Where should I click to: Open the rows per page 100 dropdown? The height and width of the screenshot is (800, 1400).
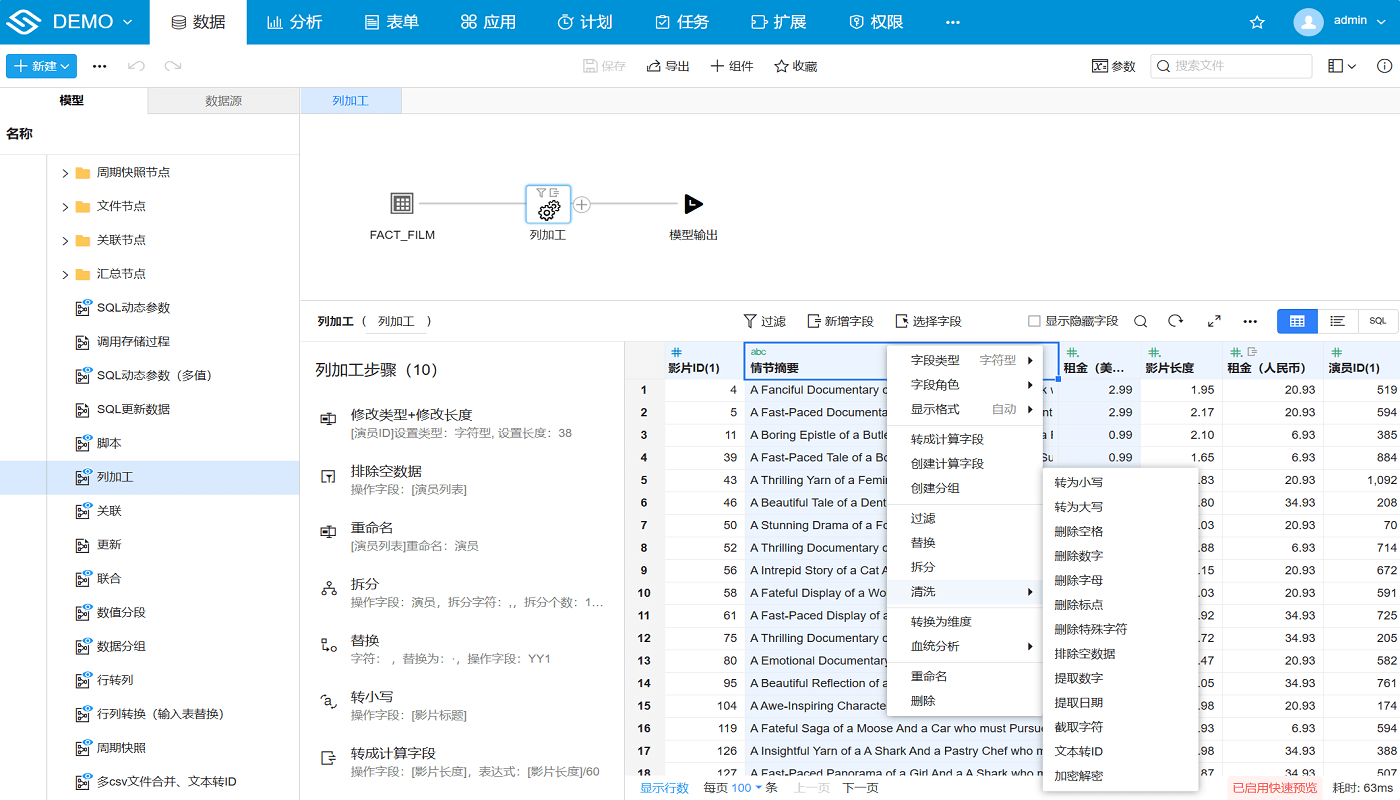tap(746, 788)
